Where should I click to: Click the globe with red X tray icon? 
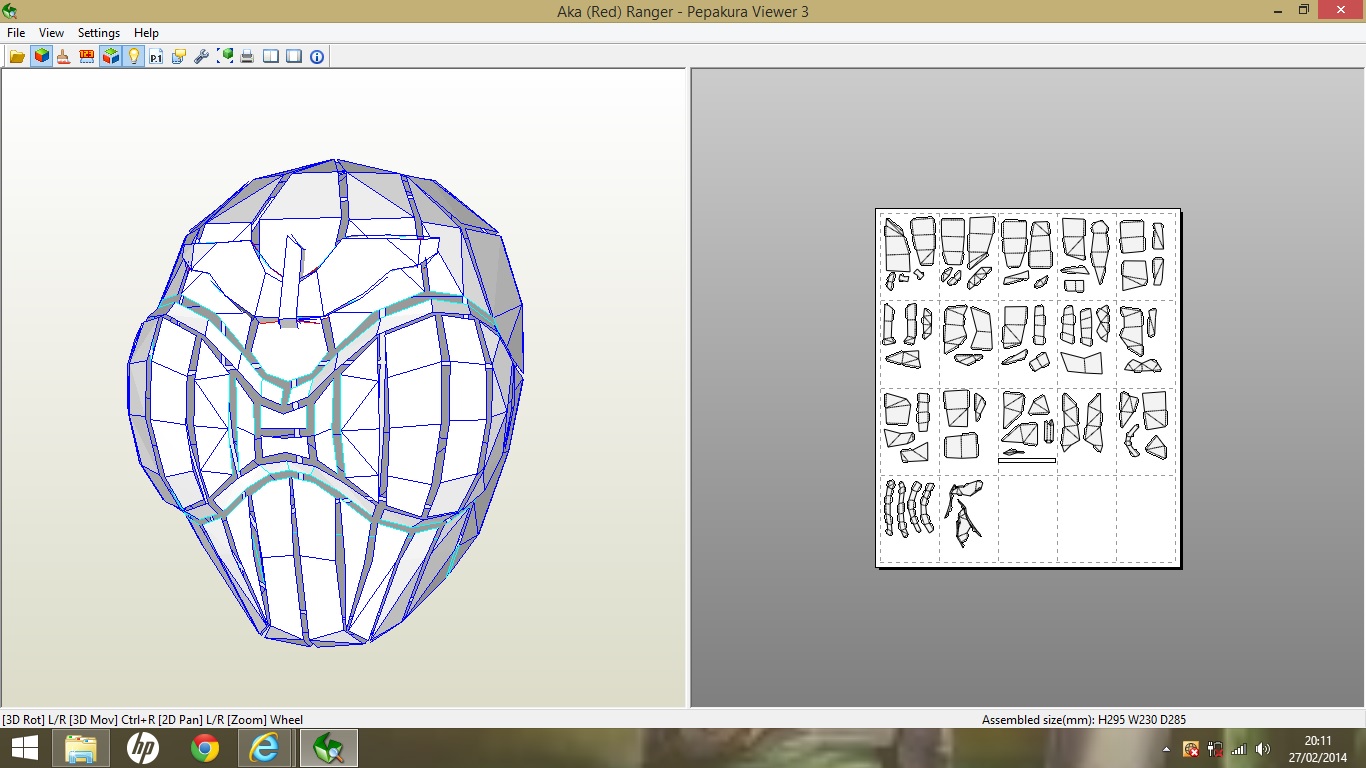(x=1191, y=748)
